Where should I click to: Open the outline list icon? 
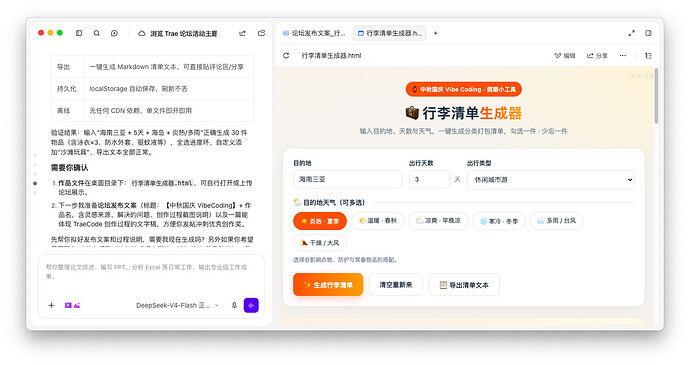click(x=648, y=55)
